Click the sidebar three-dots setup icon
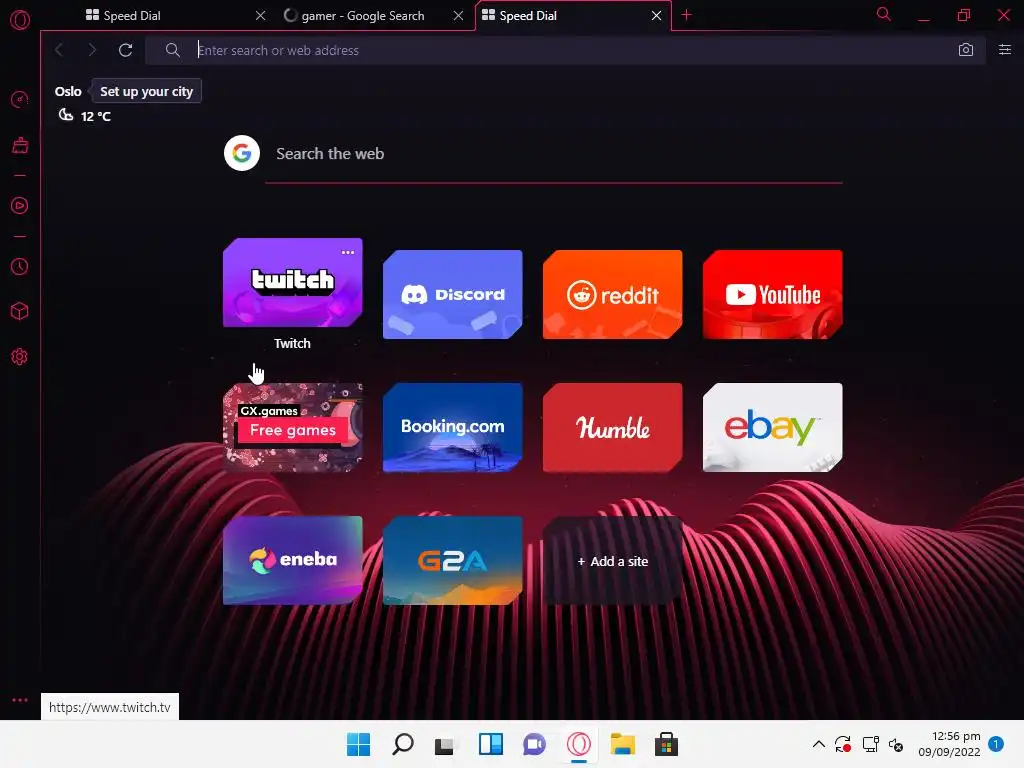 pos(20,699)
